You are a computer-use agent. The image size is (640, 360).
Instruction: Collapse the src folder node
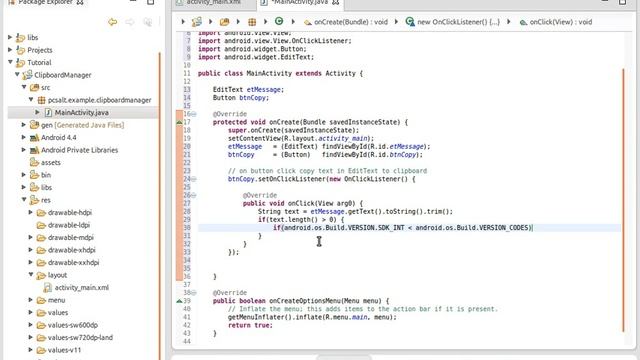[x=24, y=87]
